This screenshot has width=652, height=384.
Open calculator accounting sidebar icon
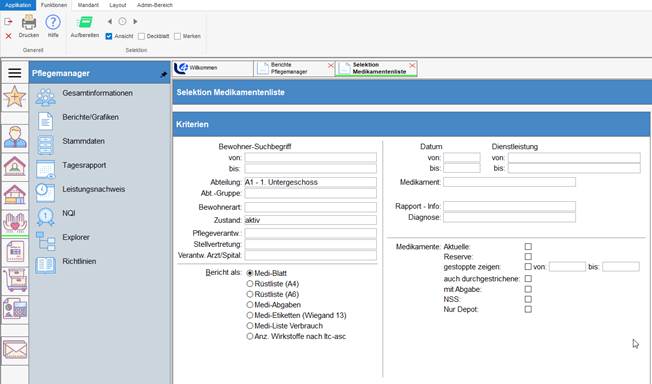tap(15, 308)
